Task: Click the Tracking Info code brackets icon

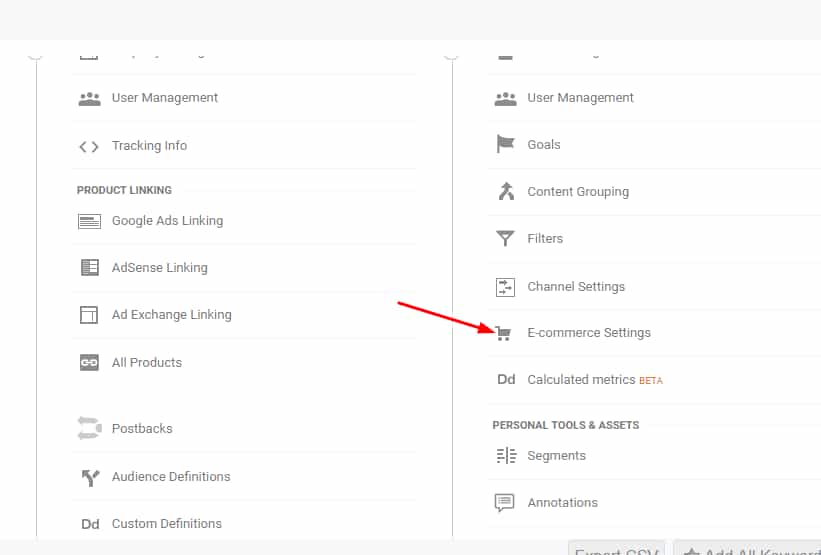Action: coord(89,146)
